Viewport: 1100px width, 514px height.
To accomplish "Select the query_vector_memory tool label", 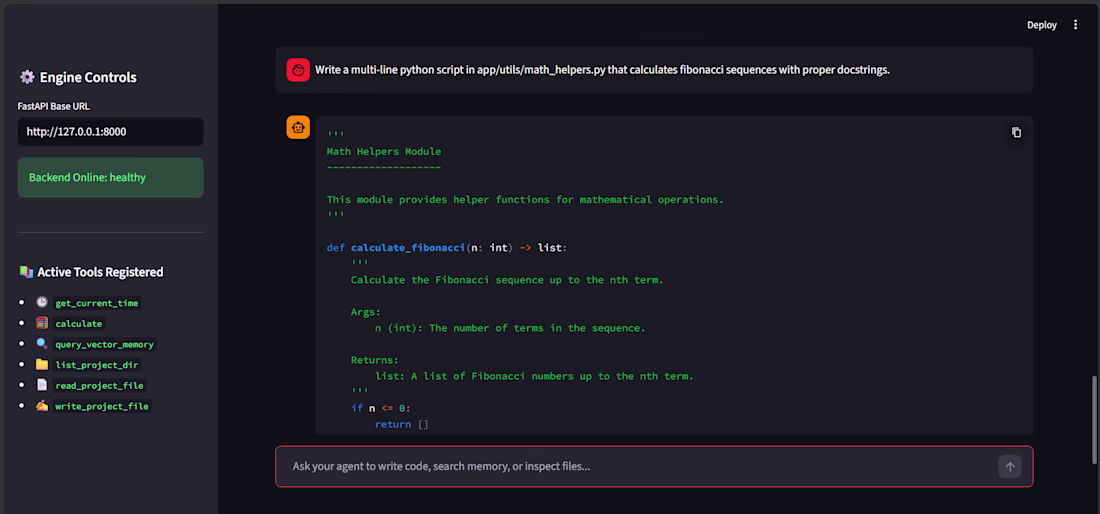I will (x=105, y=344).
